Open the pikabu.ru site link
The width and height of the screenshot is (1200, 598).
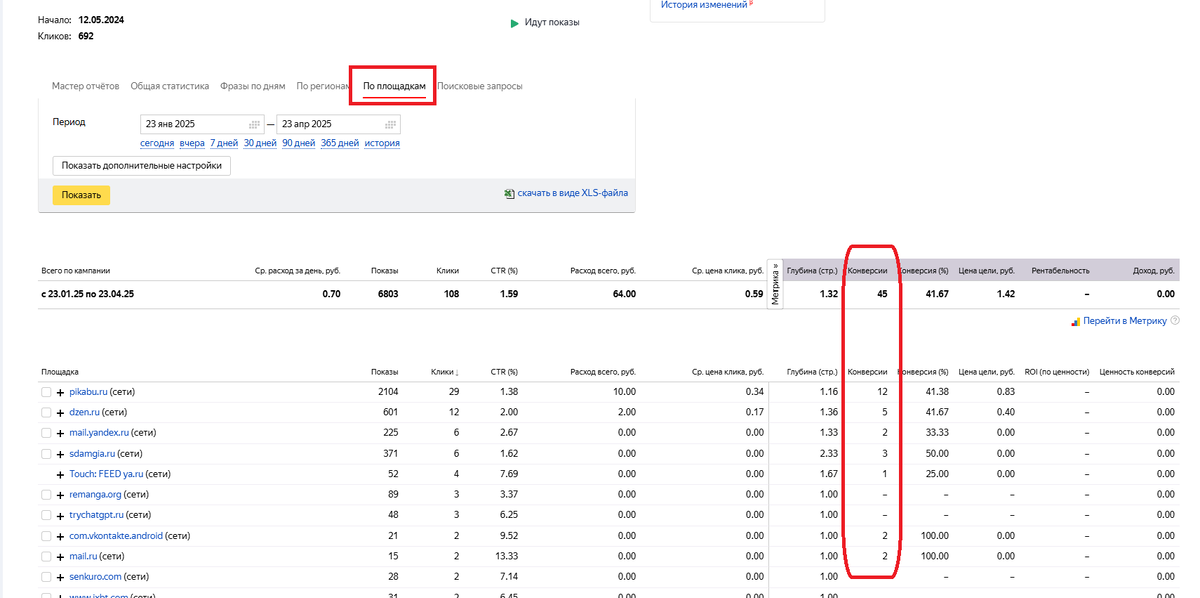click(x=88, y=392)
